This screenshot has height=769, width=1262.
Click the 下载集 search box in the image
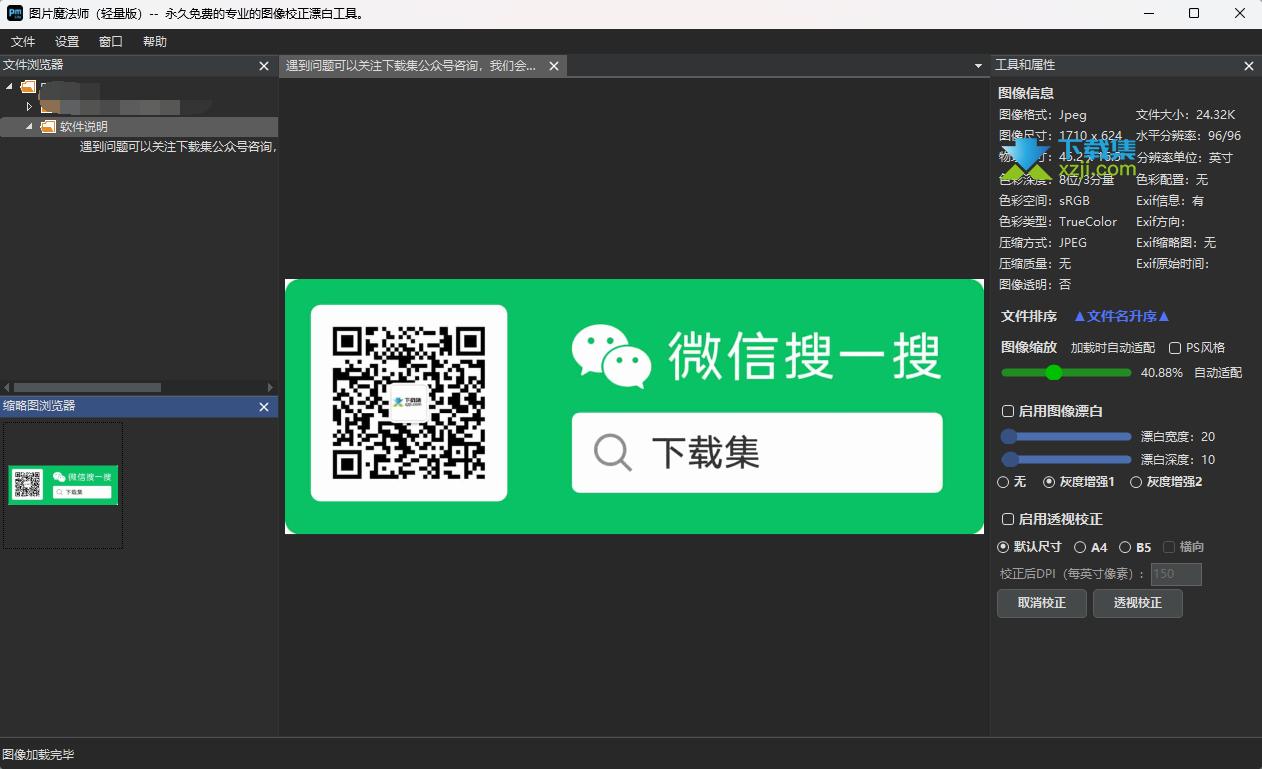pyautogui.click(x=757, y=453)
